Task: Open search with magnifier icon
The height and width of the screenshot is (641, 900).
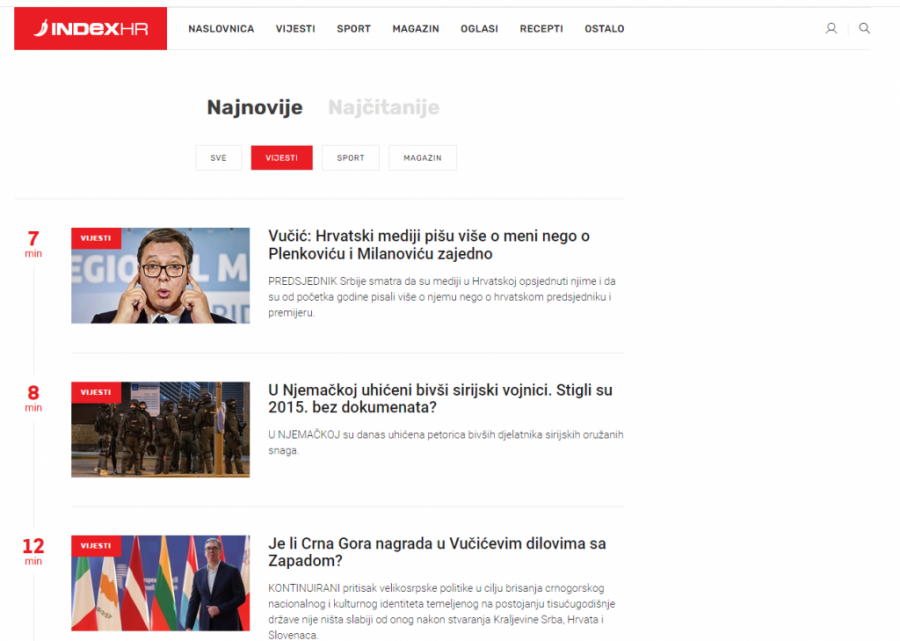Action: click(x=864, y=29)
